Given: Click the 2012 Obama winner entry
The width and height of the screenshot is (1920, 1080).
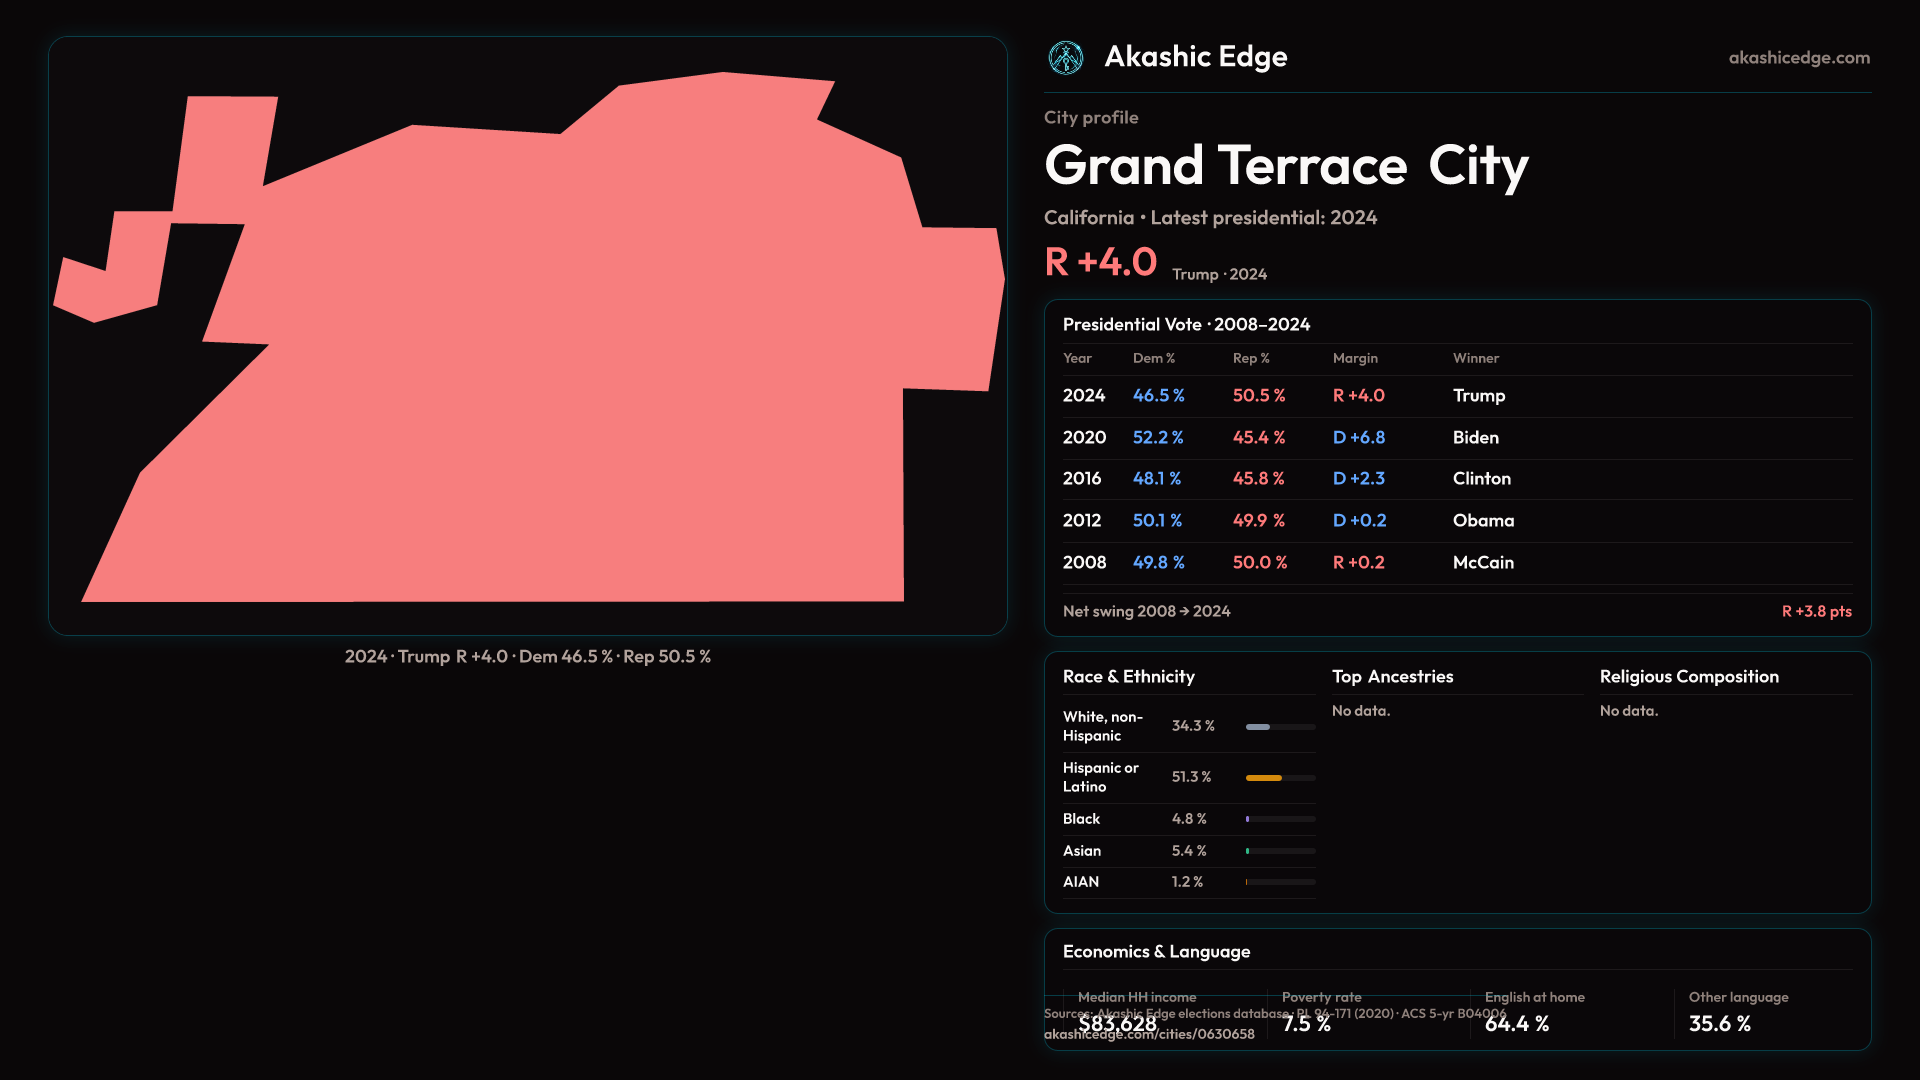Looking at the screenshot, I should tap(1483, 521).
